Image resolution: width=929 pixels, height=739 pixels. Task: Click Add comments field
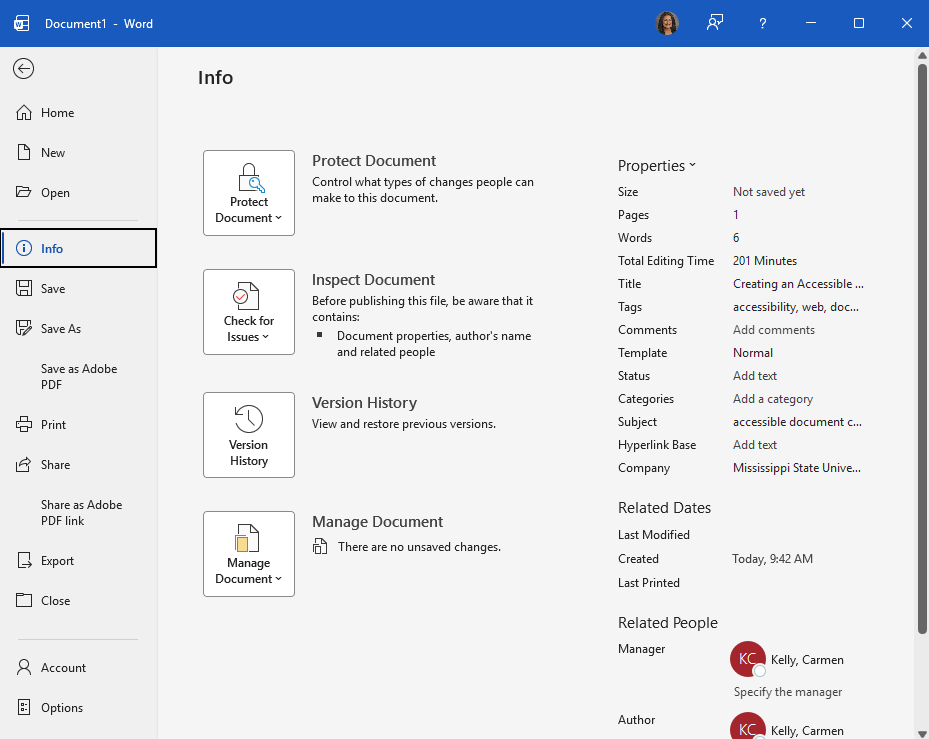[x=774, y=330]
